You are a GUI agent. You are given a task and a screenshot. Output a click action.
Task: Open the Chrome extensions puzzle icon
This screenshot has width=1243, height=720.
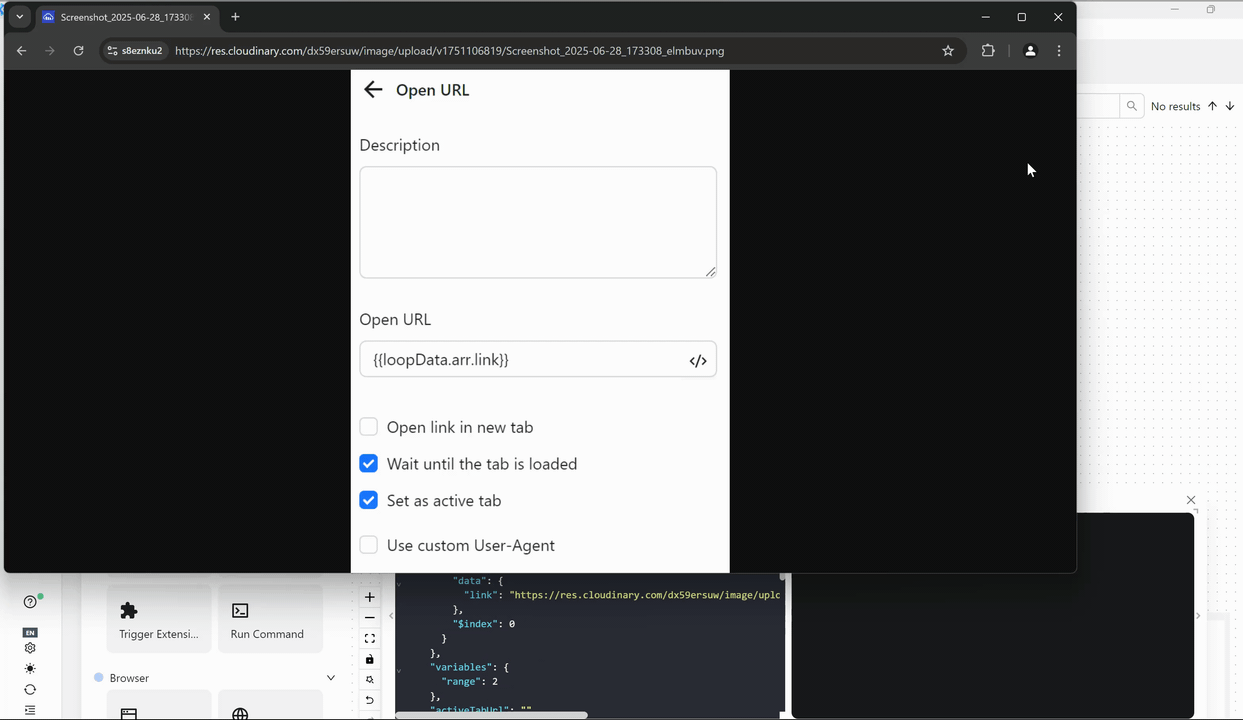[x=988, y=51]
